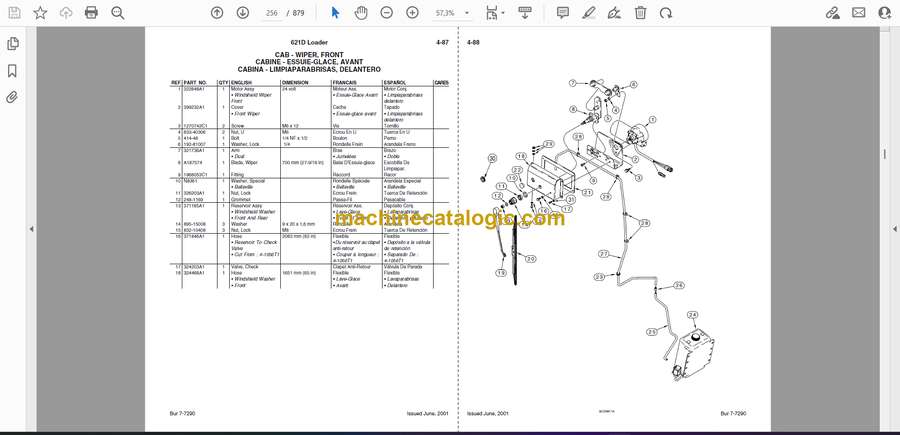Open the bookmarks panel in sidebar
This screenshot has width=900, height=435.
tap(12, 71)
